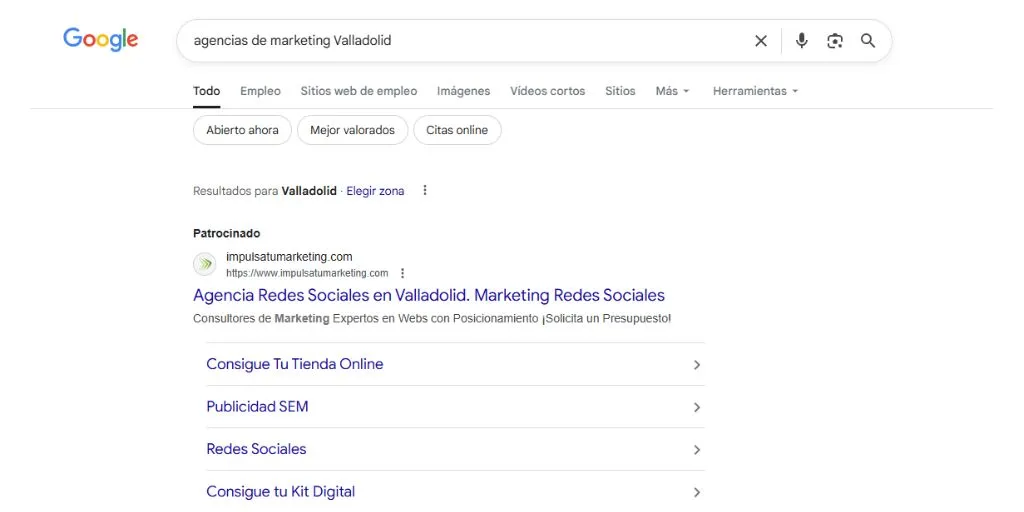Click chevron on Redes Sociales row
This screenshot has width=1024, height=512.
click(697, 449)
